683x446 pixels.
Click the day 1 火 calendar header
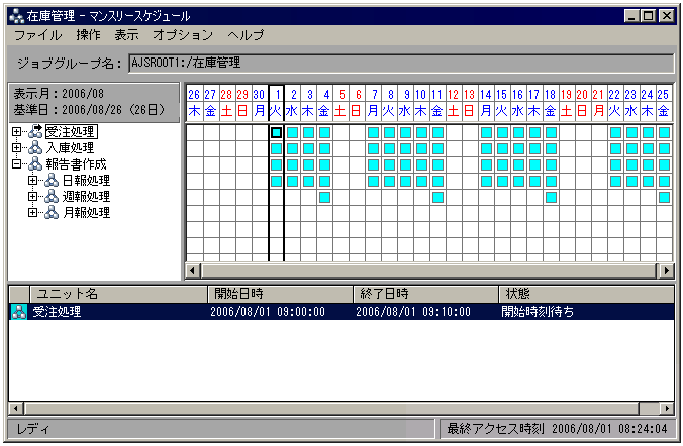(276, 103)
